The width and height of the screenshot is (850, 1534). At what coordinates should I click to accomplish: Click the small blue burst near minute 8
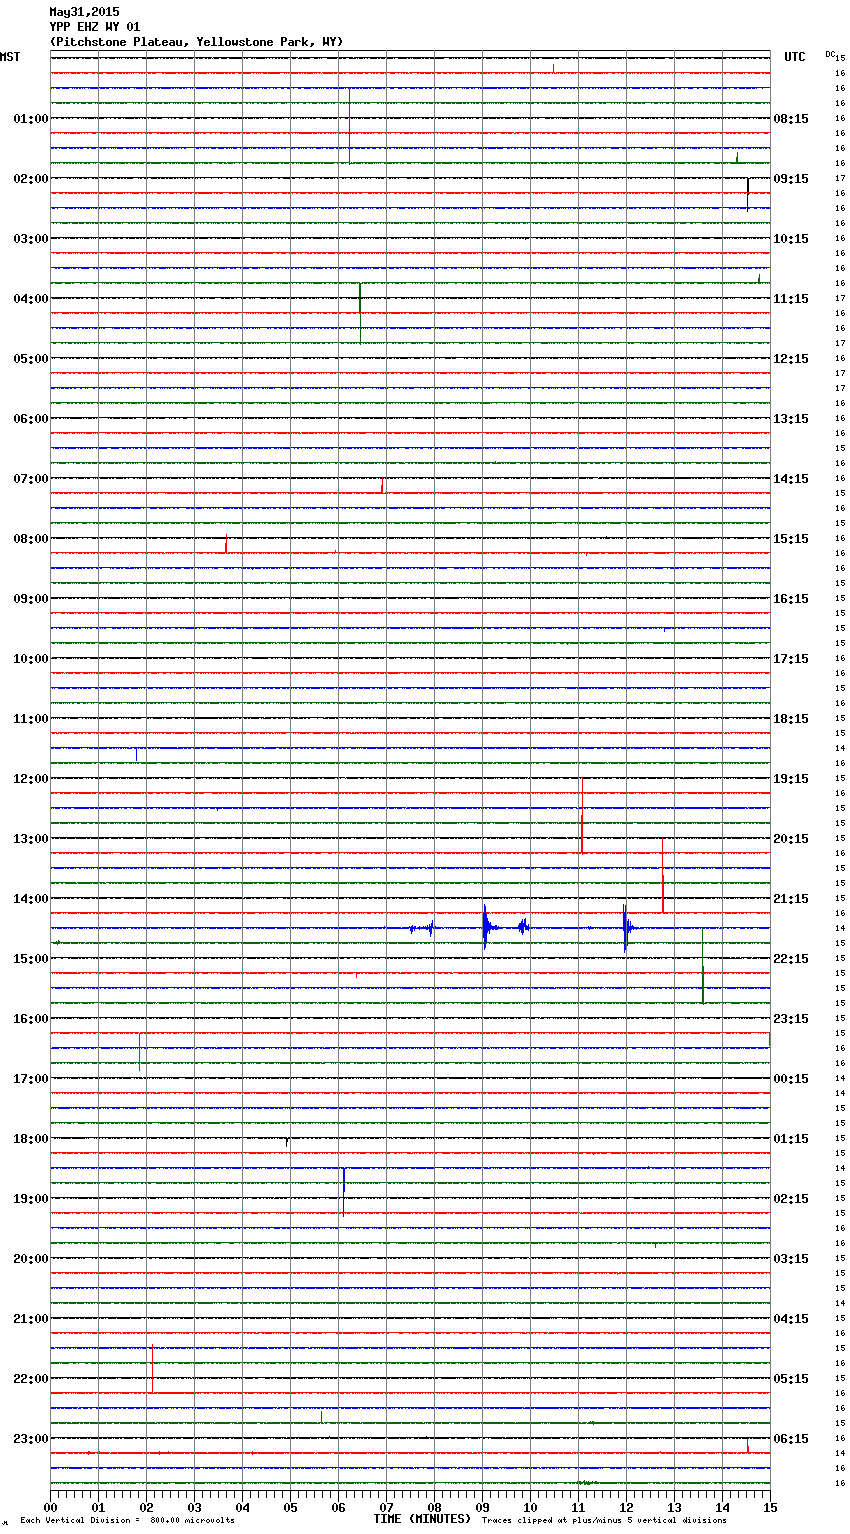(431, 928)
